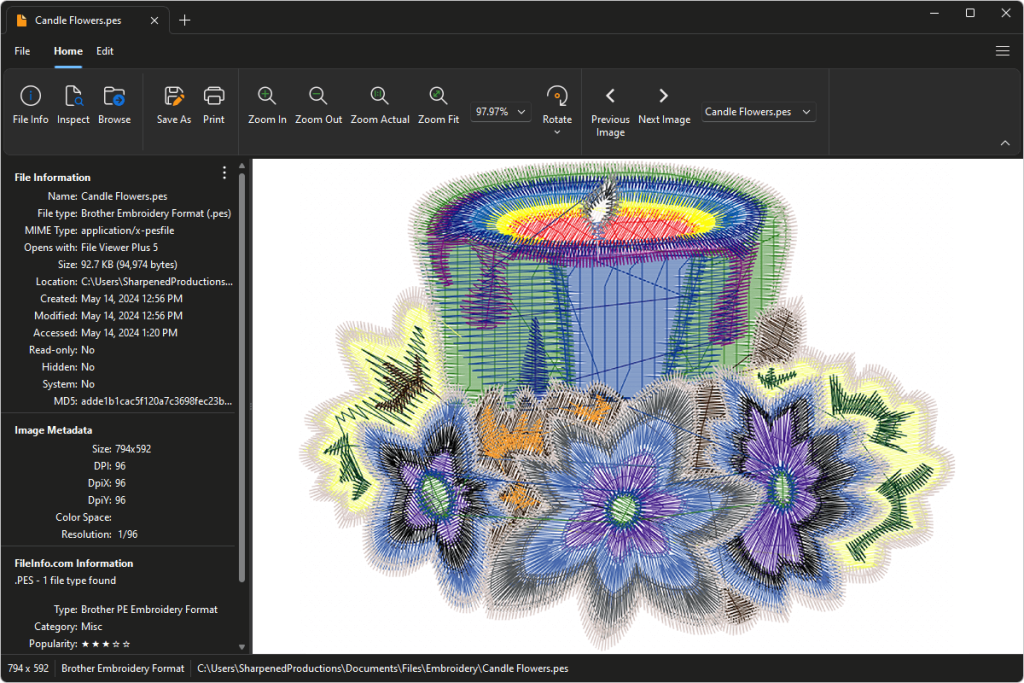
Task: Collapse the ribbon with the chevron
Action: pos(1005,143)
